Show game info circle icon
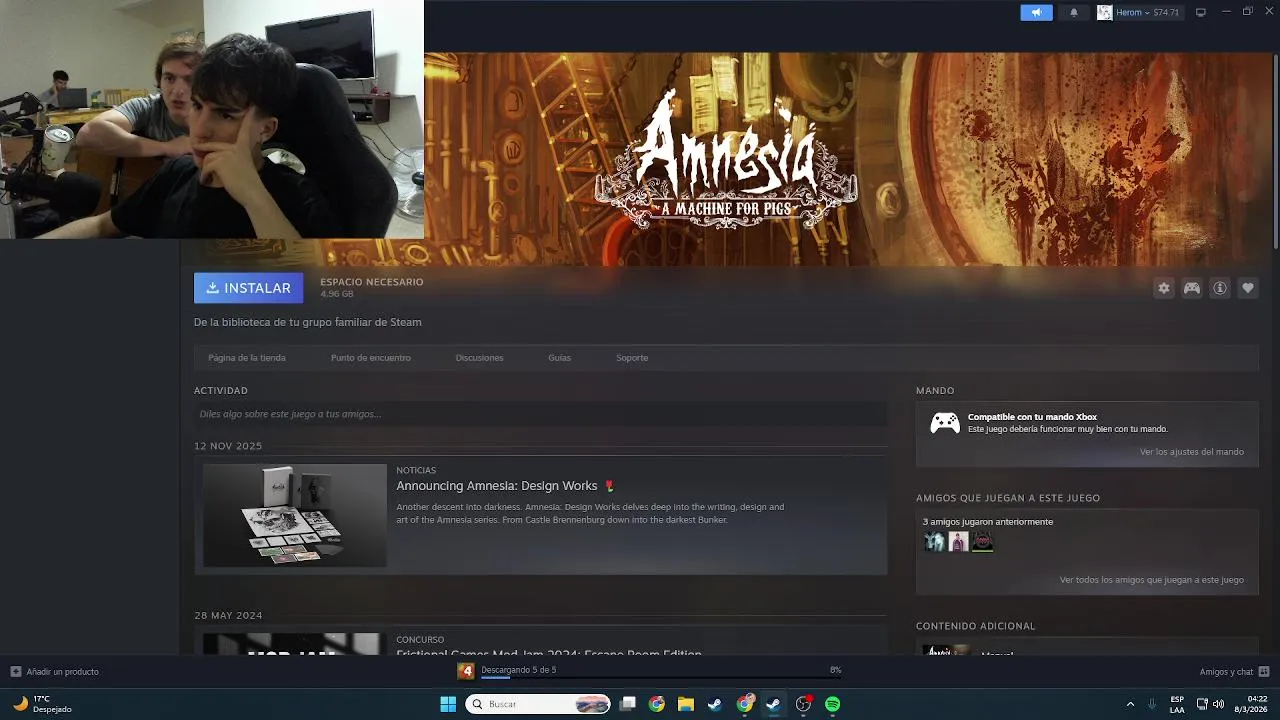Viewport: 1280px width, 720px height. [1220, 288]
